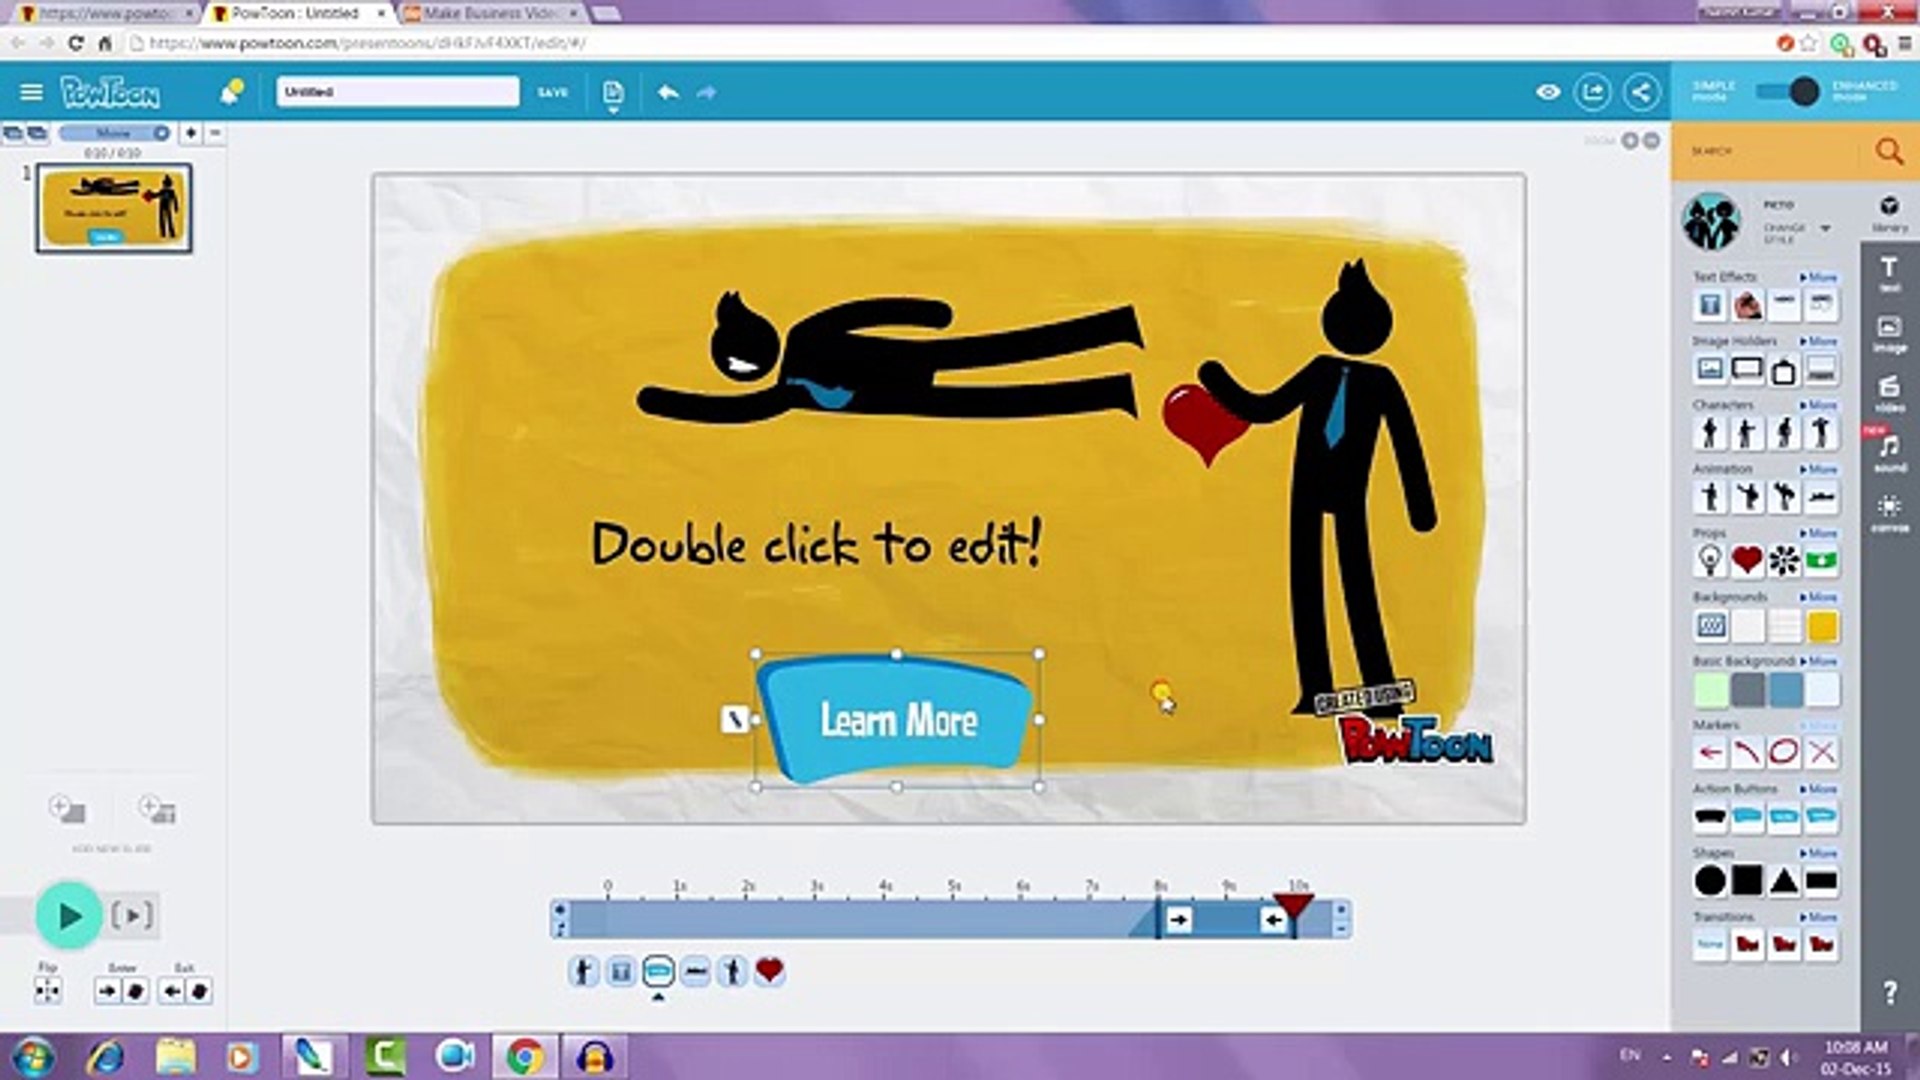1920x1080 pixels.
Task: Click the SAVE button
Action: [x=552, y=93]
